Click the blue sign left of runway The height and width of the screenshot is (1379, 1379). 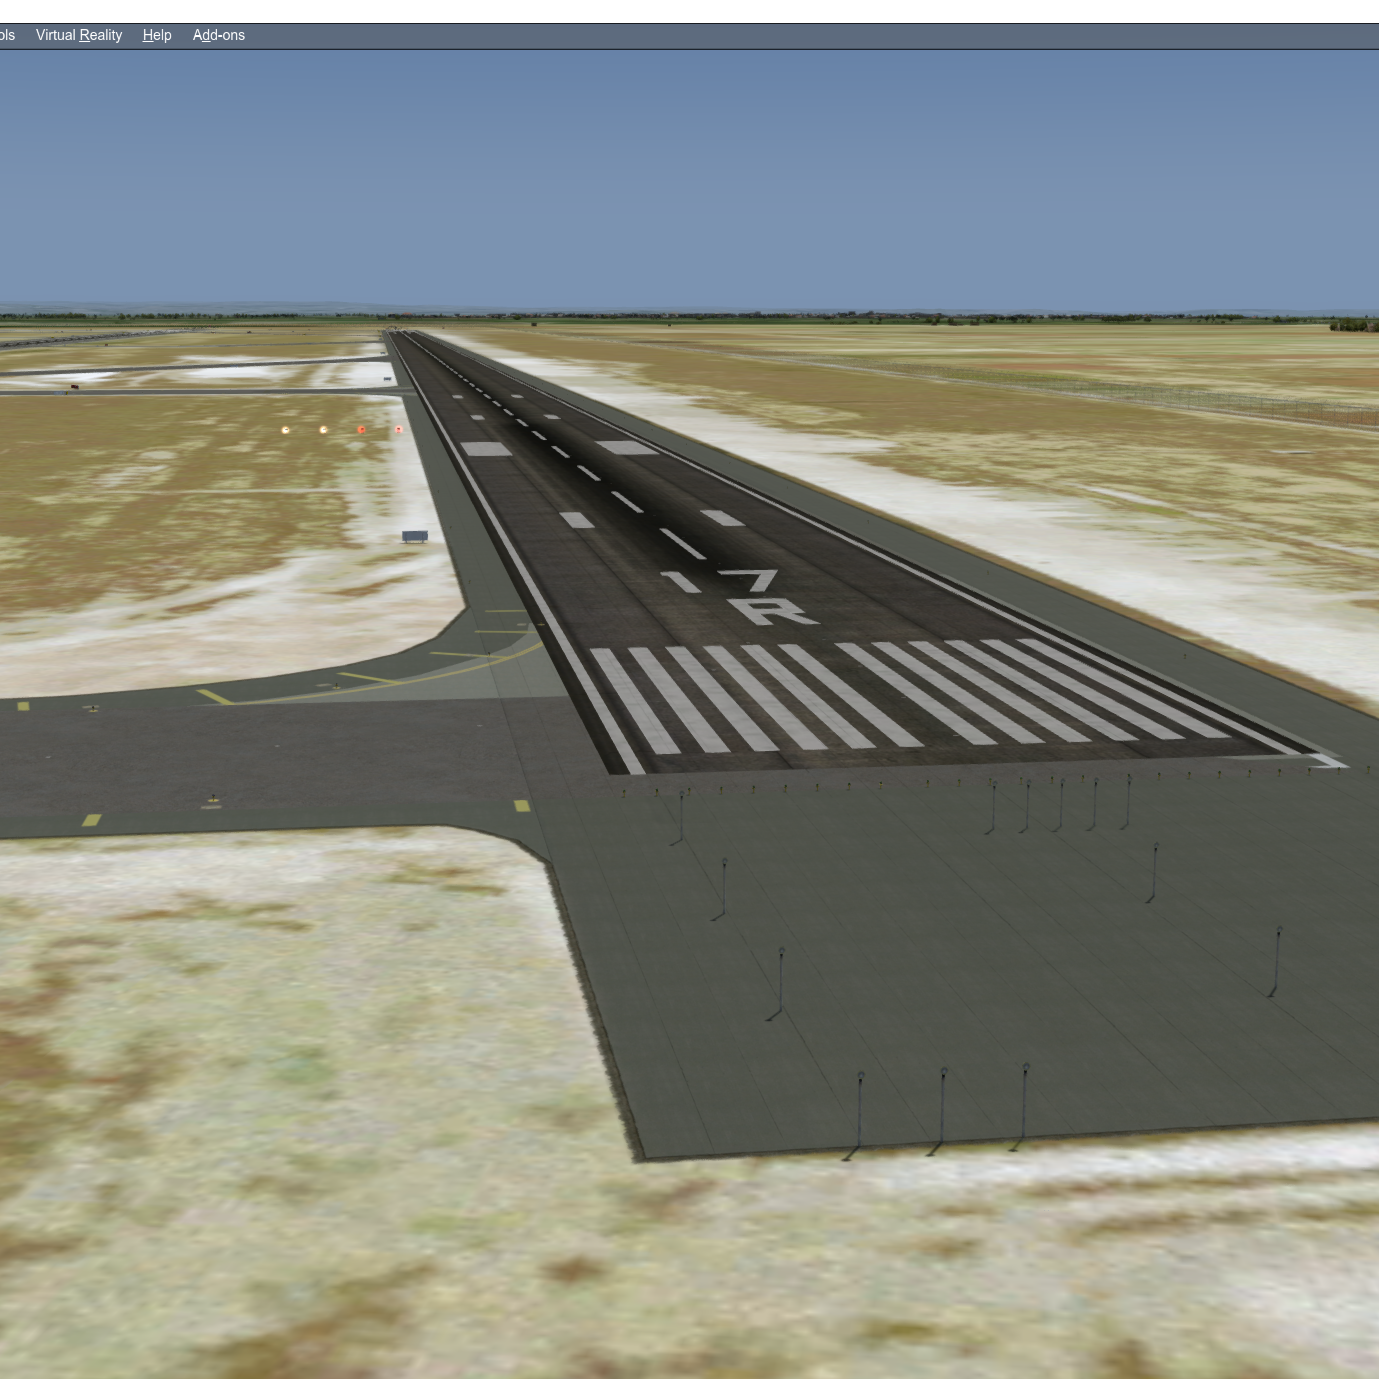414,537
